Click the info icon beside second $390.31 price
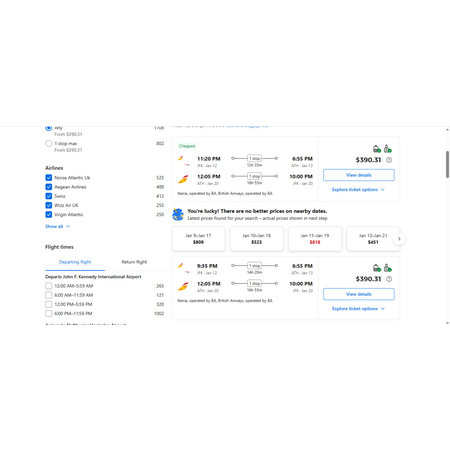The height and width of the screenshot is (450, 450). pos(389,279)
